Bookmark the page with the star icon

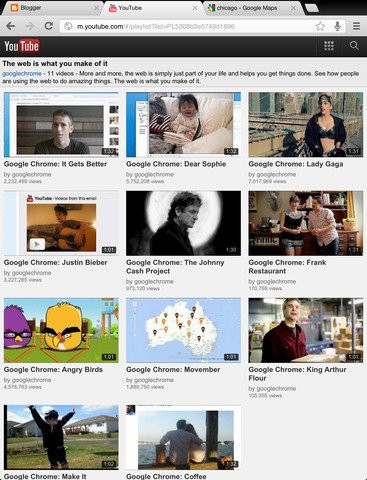(x=320, y=26)
